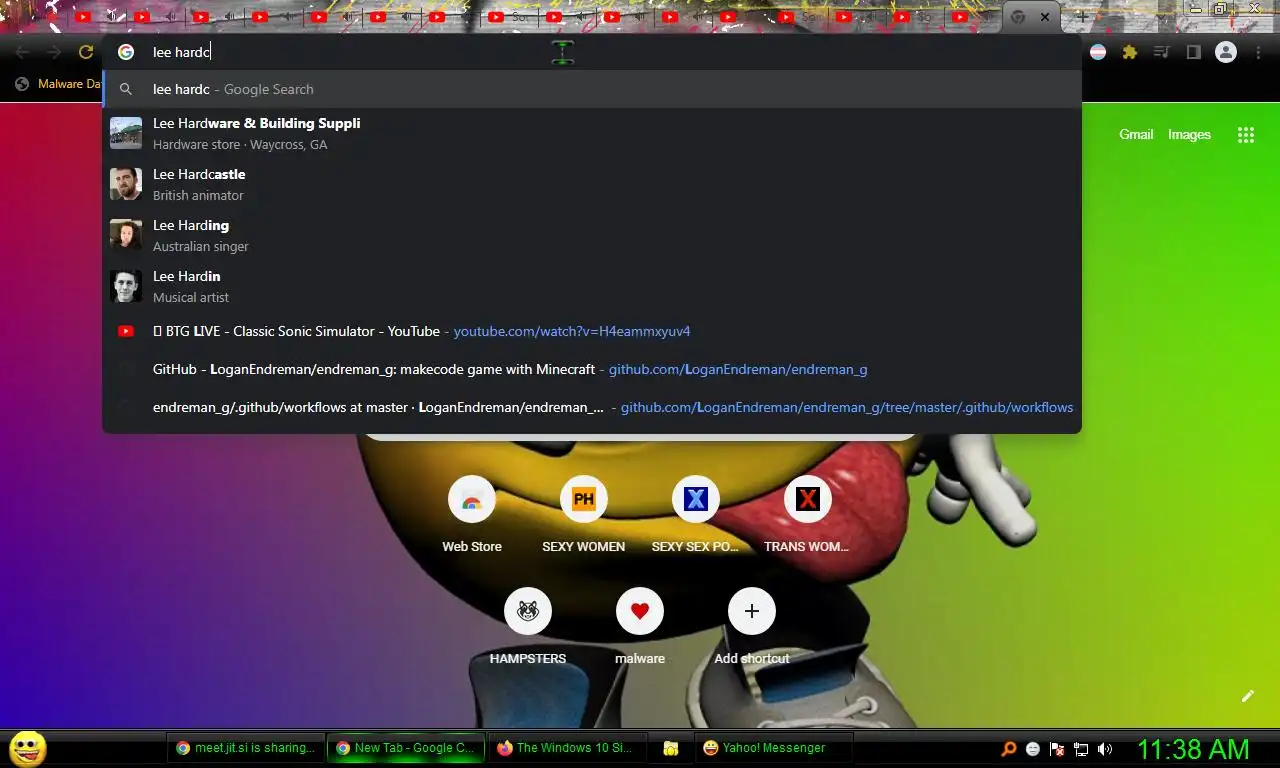Open a new tab with plus button
The height and width of the screenshot is (768, 1280).
1082,17
